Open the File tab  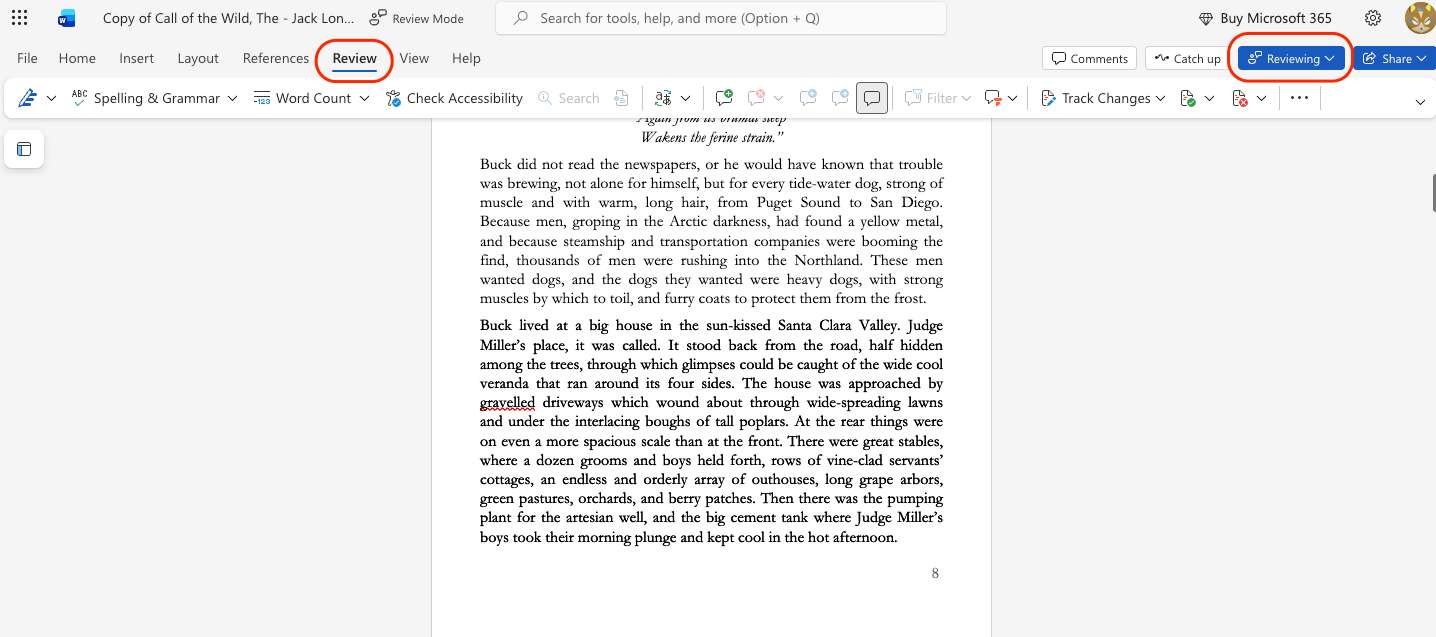pos(27,58)
